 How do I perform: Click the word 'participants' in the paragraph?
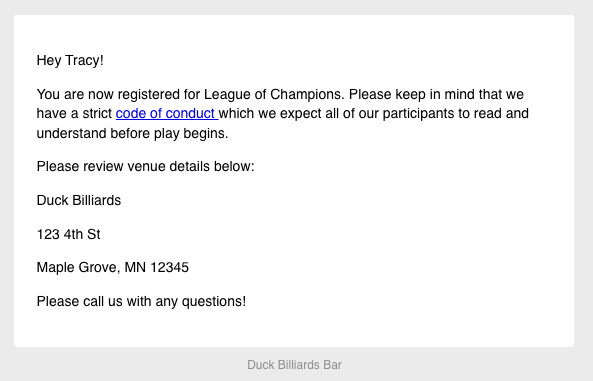pos(418,114)
